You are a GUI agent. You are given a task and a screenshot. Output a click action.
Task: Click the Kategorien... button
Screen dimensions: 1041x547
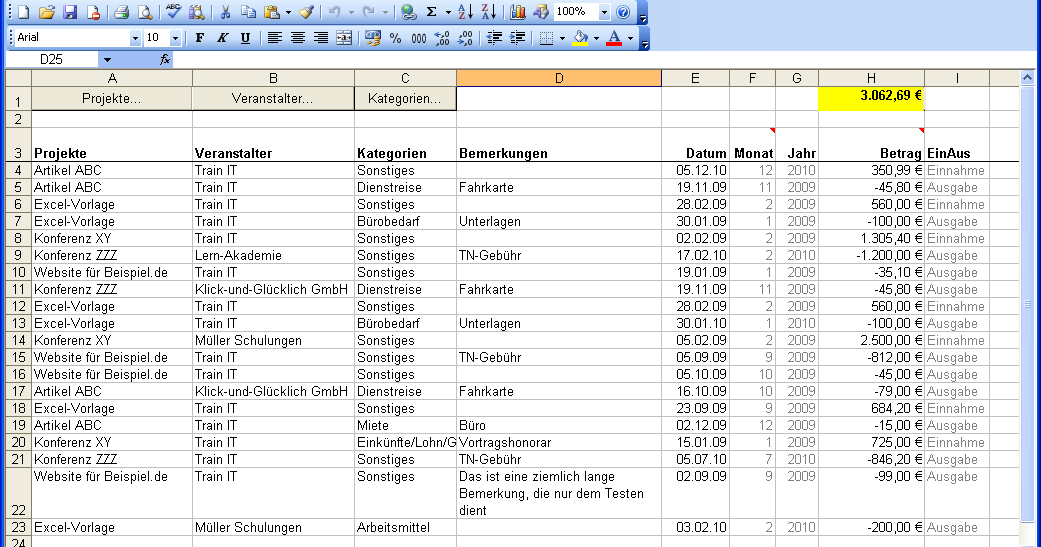coord(404,98)
